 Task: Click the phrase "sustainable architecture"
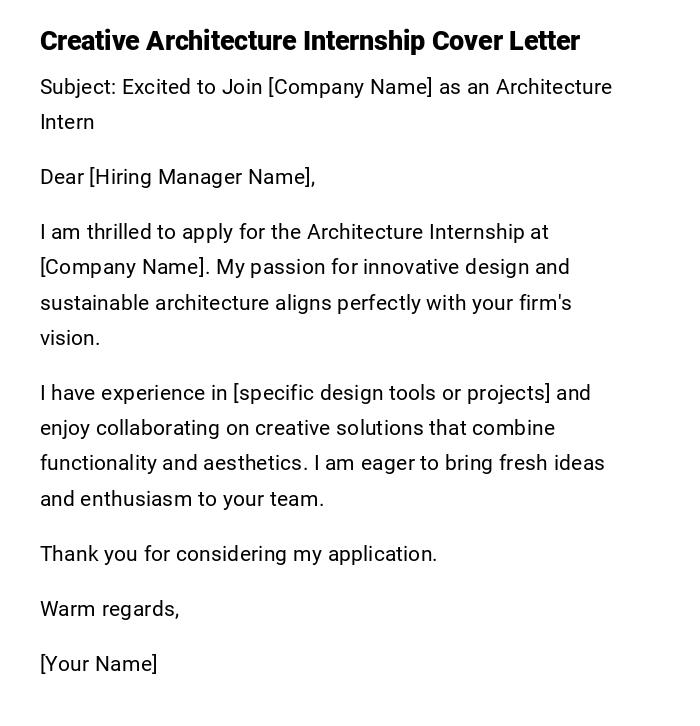155,303
